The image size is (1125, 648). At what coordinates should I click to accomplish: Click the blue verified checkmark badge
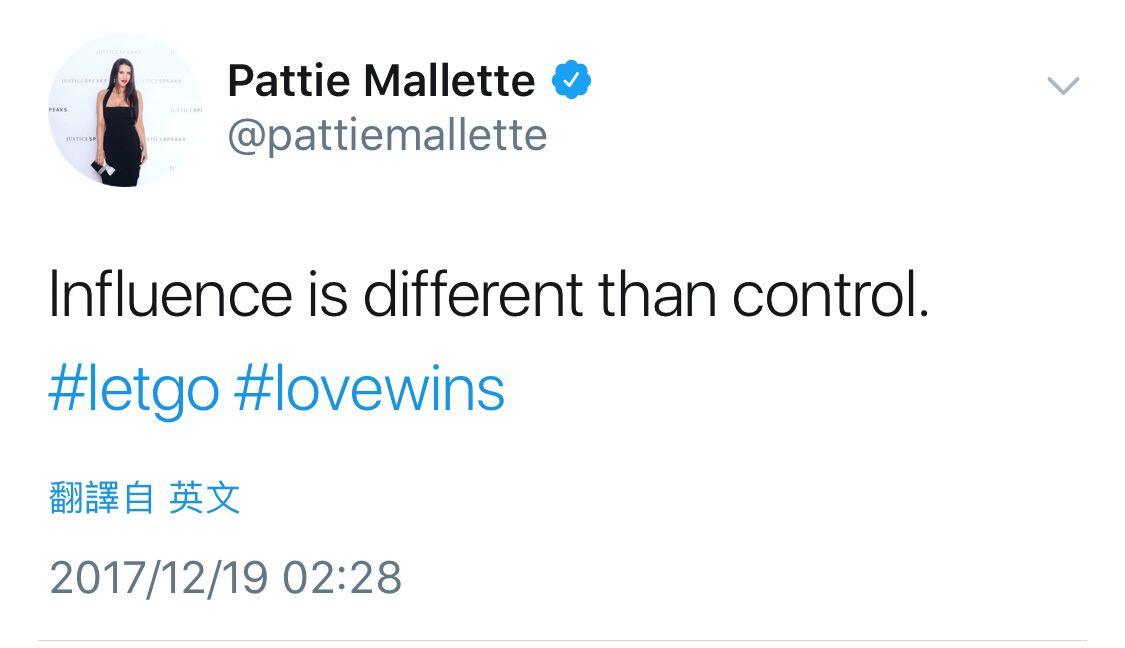[572, 81]
